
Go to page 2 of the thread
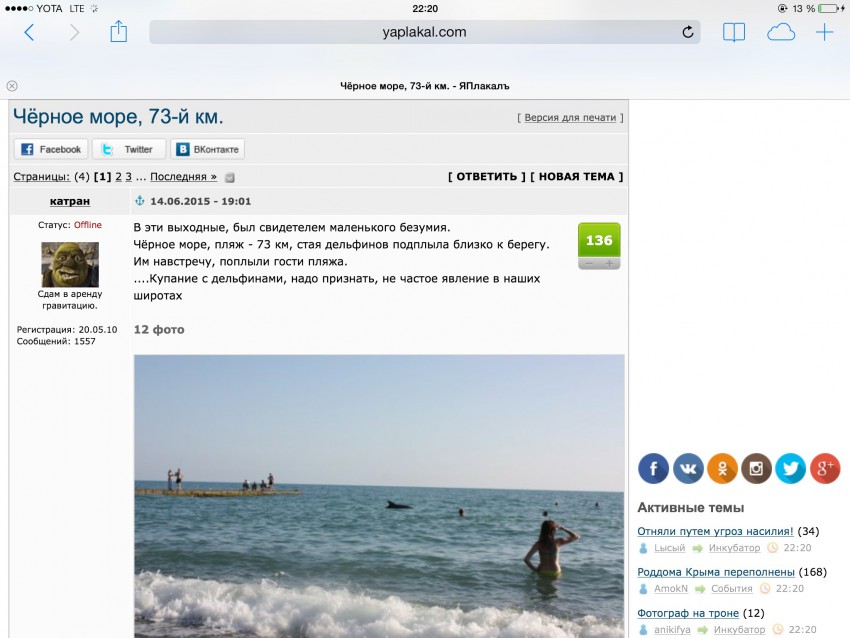tap(118, 177)
